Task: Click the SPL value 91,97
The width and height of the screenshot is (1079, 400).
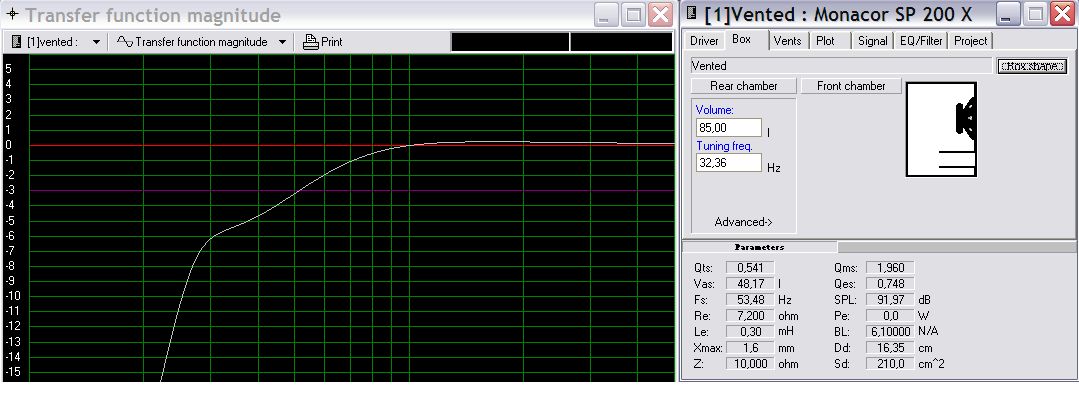Action: pos(890,299)
